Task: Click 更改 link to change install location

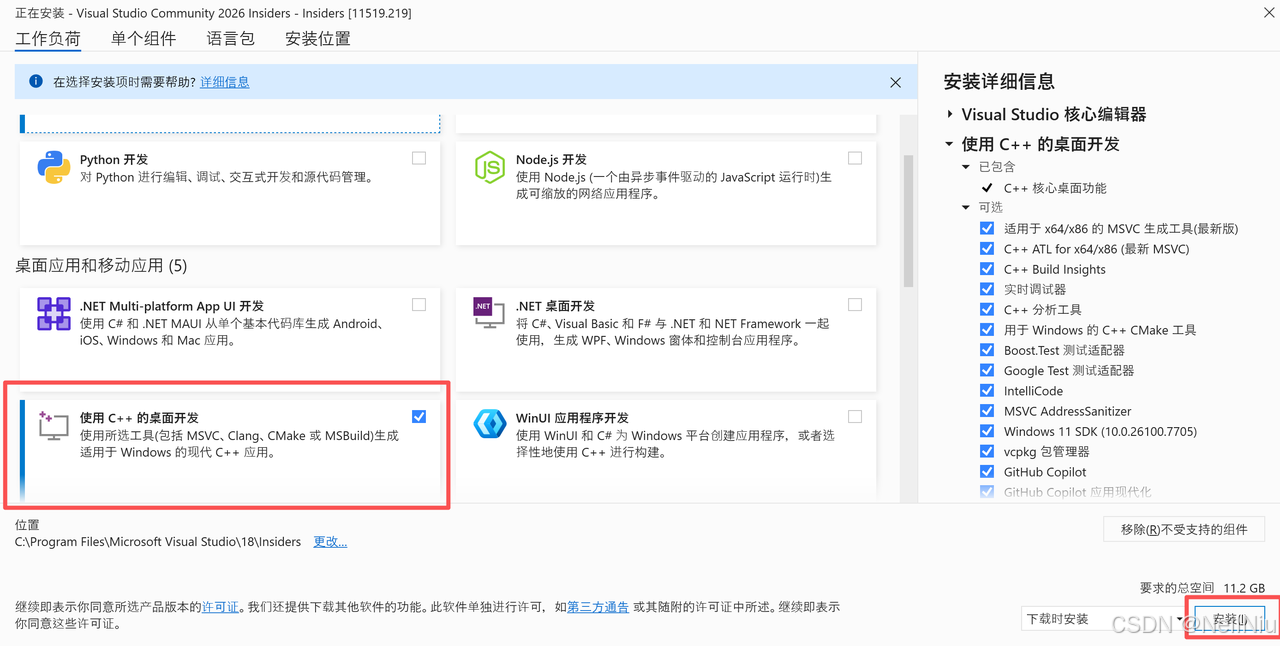Action: tap(330, 541)
